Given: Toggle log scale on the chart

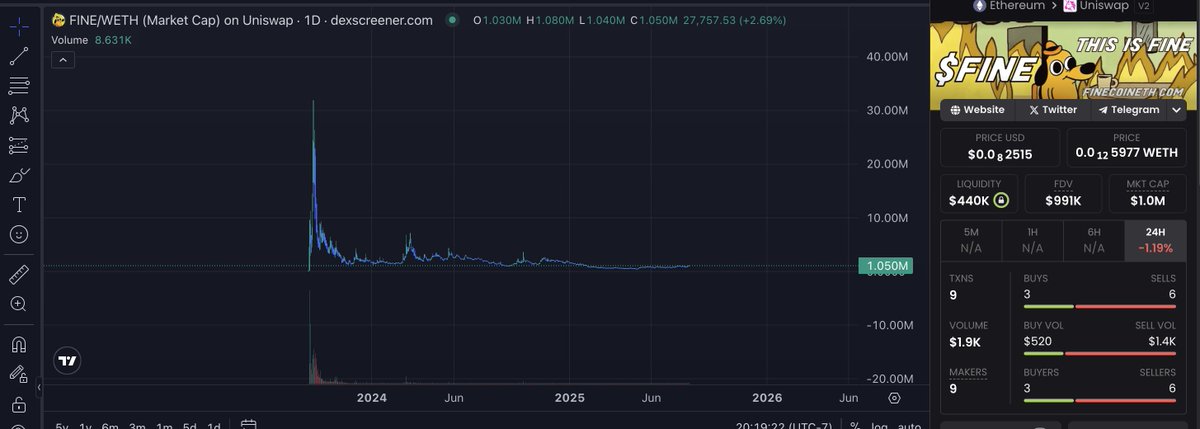Looking at the screenshot, I should pos(881,424).
